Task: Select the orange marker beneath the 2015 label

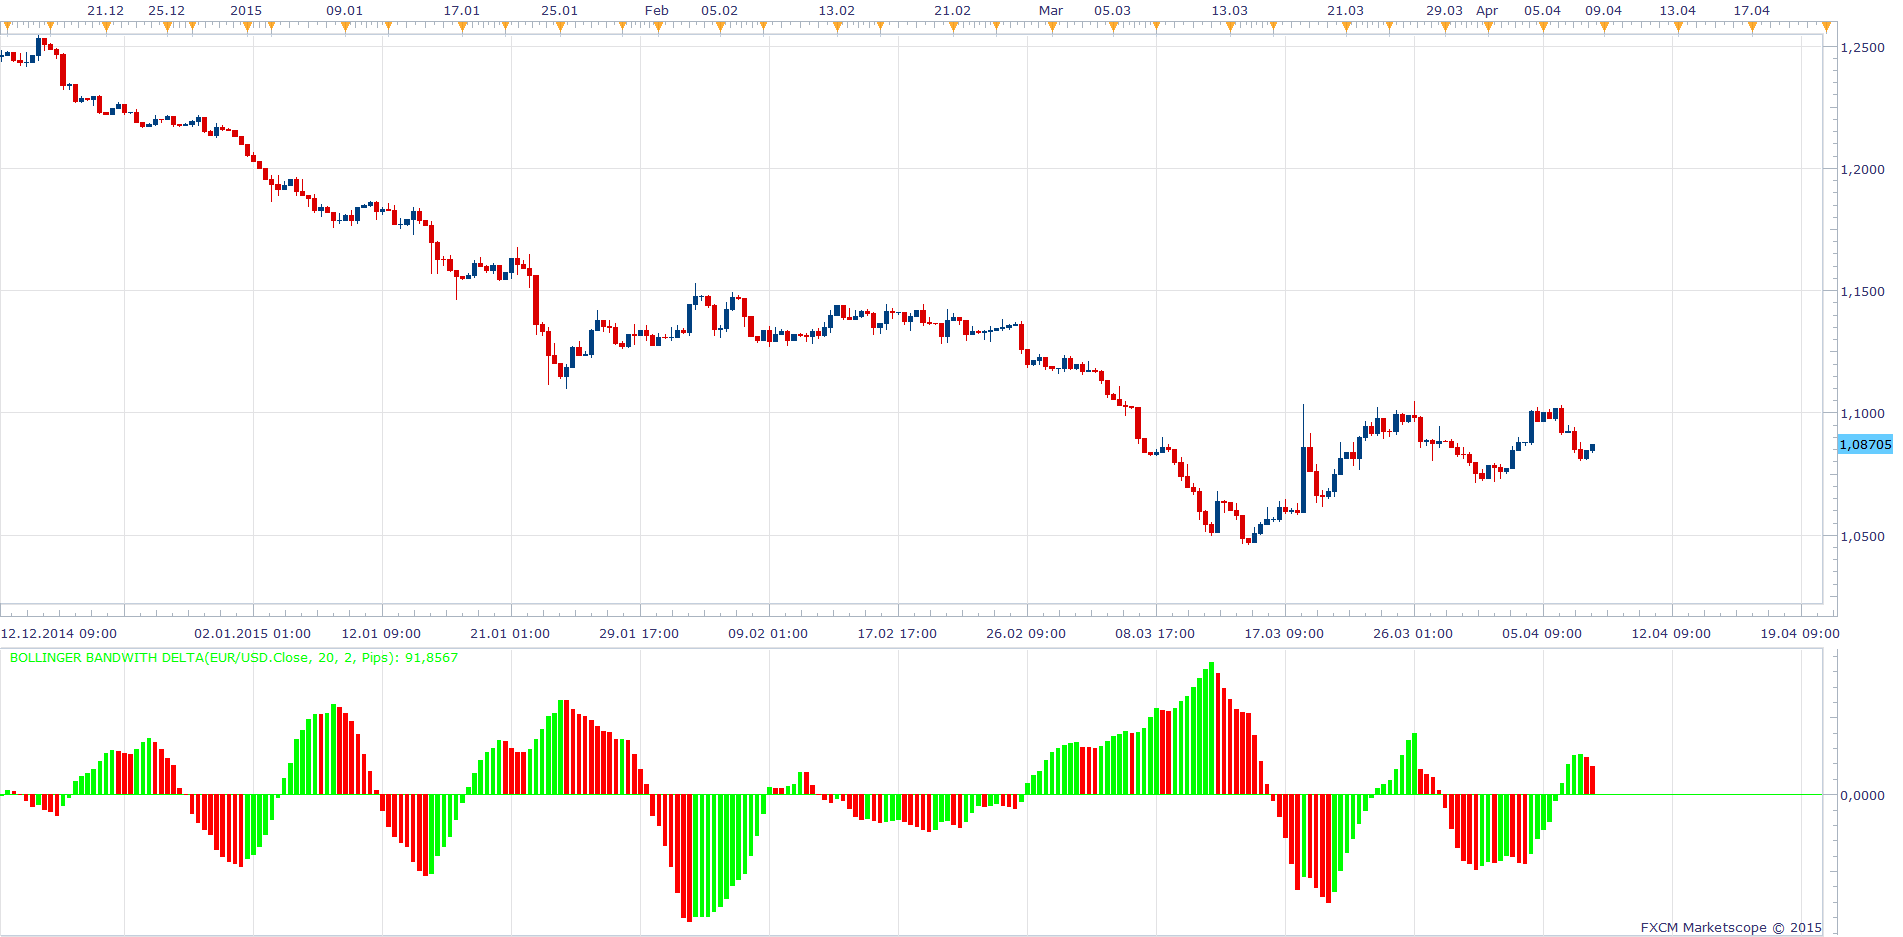Action: pyautogui.click(x=246, y=27)
